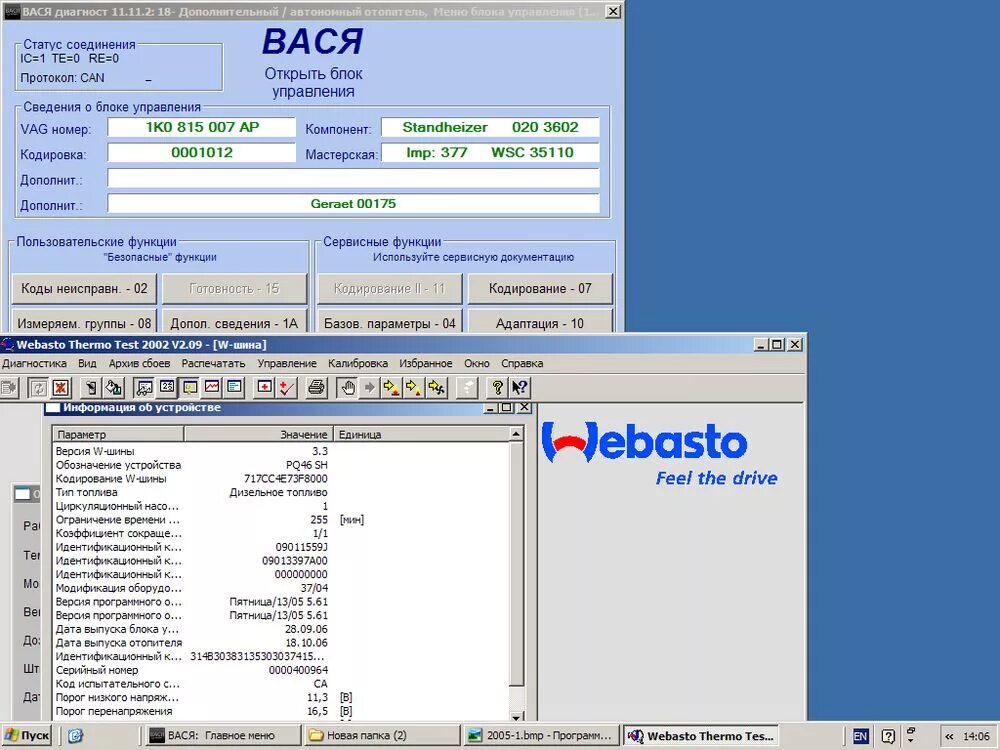This screenshot has height=750, width=1000.
Task: Open the Управление menu
Action: (x=287, y=363)
